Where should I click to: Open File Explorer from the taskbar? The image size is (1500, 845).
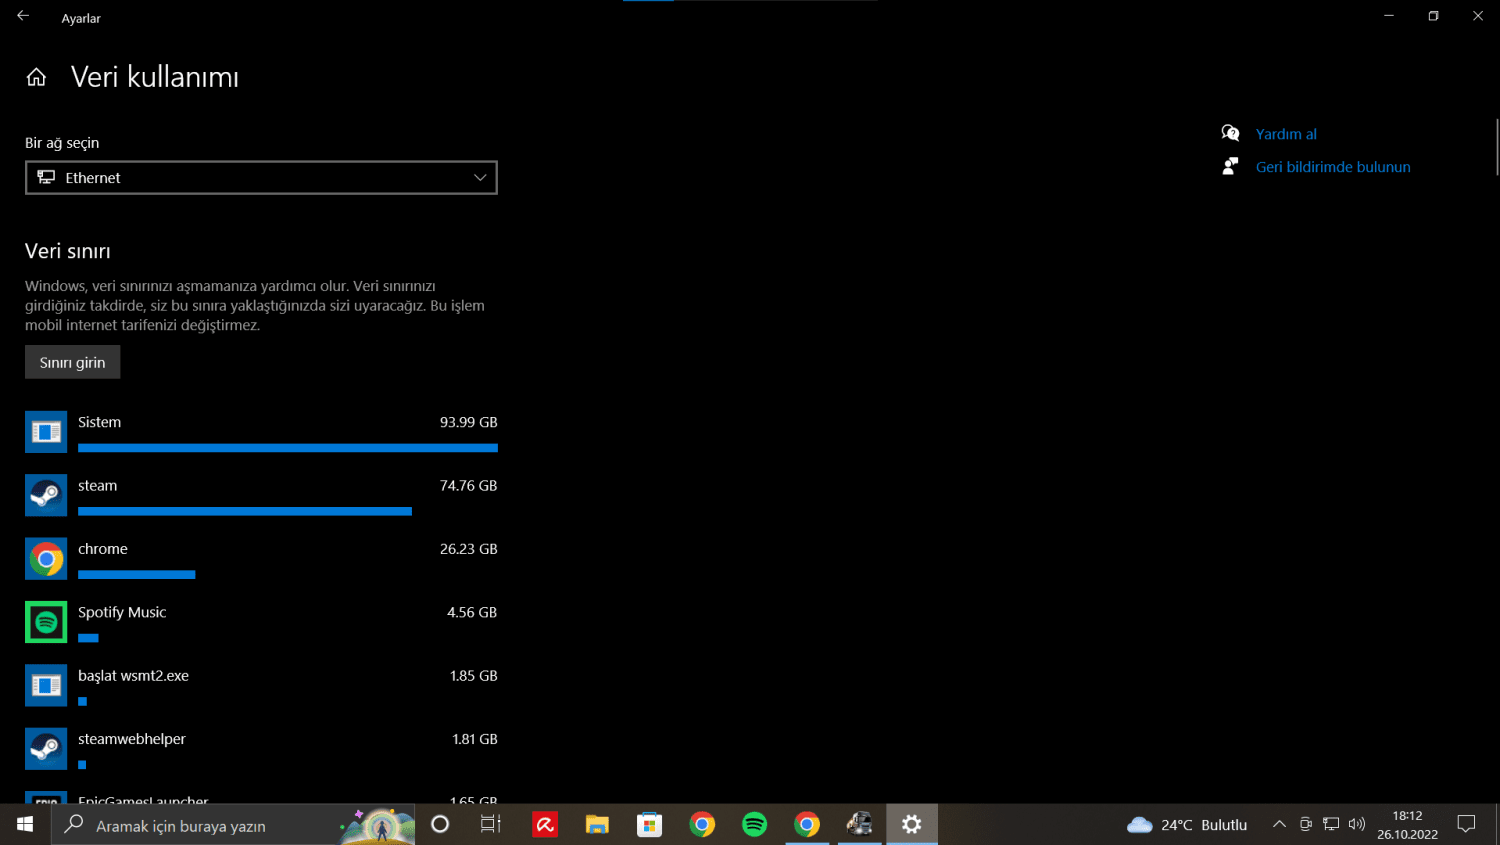click(x=597, y=825)
